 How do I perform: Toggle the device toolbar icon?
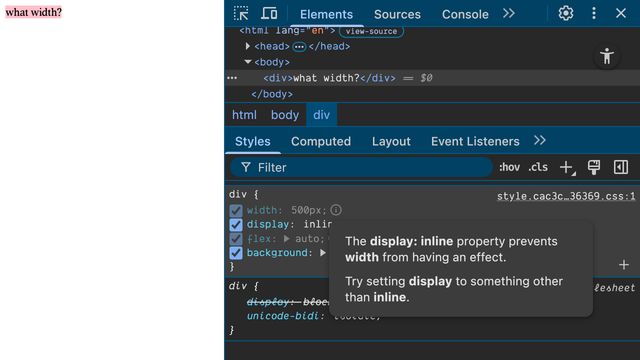[269, 13]
